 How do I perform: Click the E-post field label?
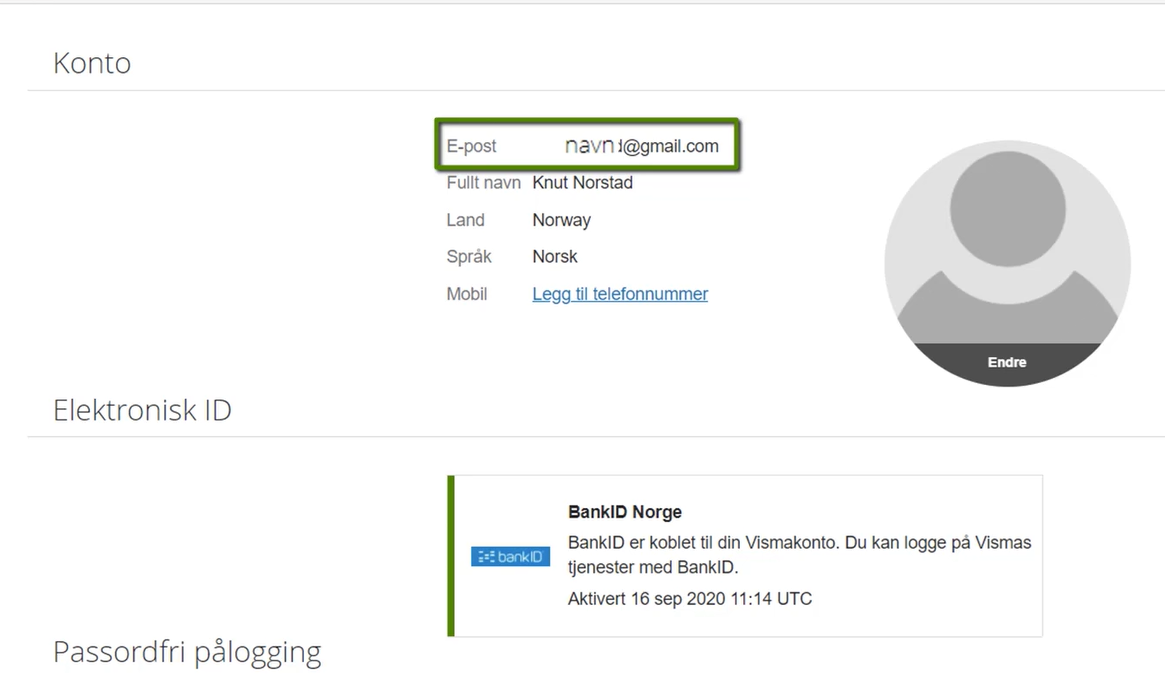click(471, 146)
